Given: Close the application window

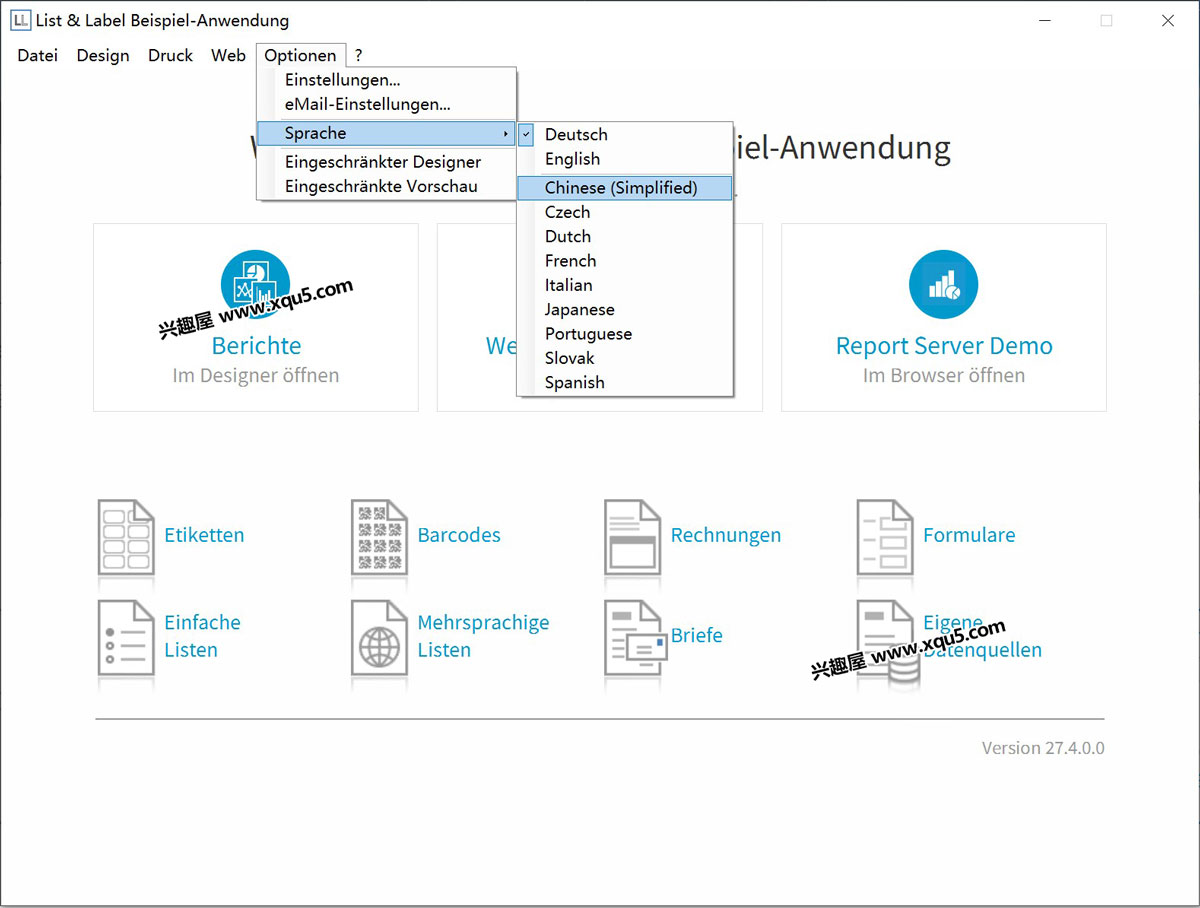Looking at the screenshot, I should (1168, 21).
